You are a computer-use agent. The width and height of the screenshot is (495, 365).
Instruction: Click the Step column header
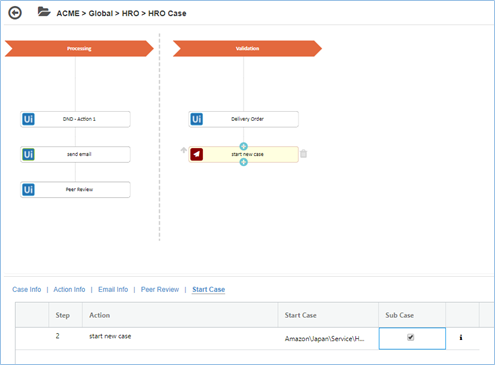[65, 315]
